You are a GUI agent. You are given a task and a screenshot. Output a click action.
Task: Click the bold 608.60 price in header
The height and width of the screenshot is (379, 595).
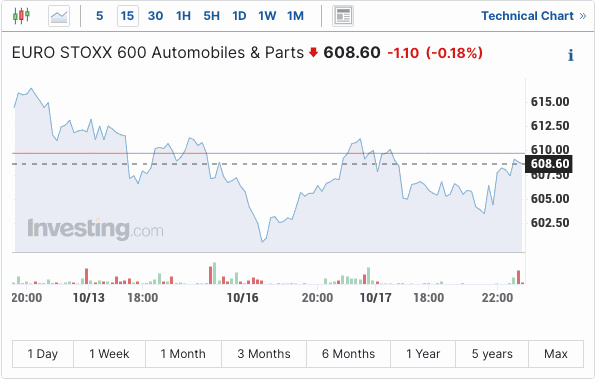(352, 52)
